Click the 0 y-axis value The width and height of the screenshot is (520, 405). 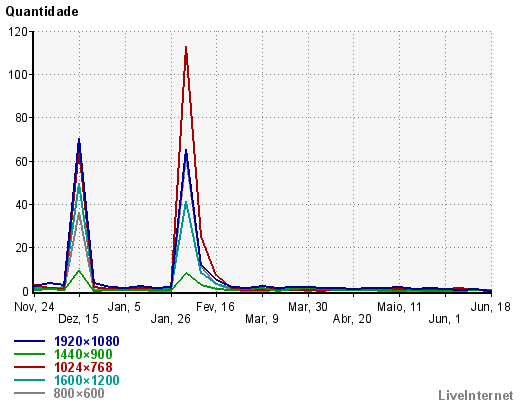click(x=25, y=292)
